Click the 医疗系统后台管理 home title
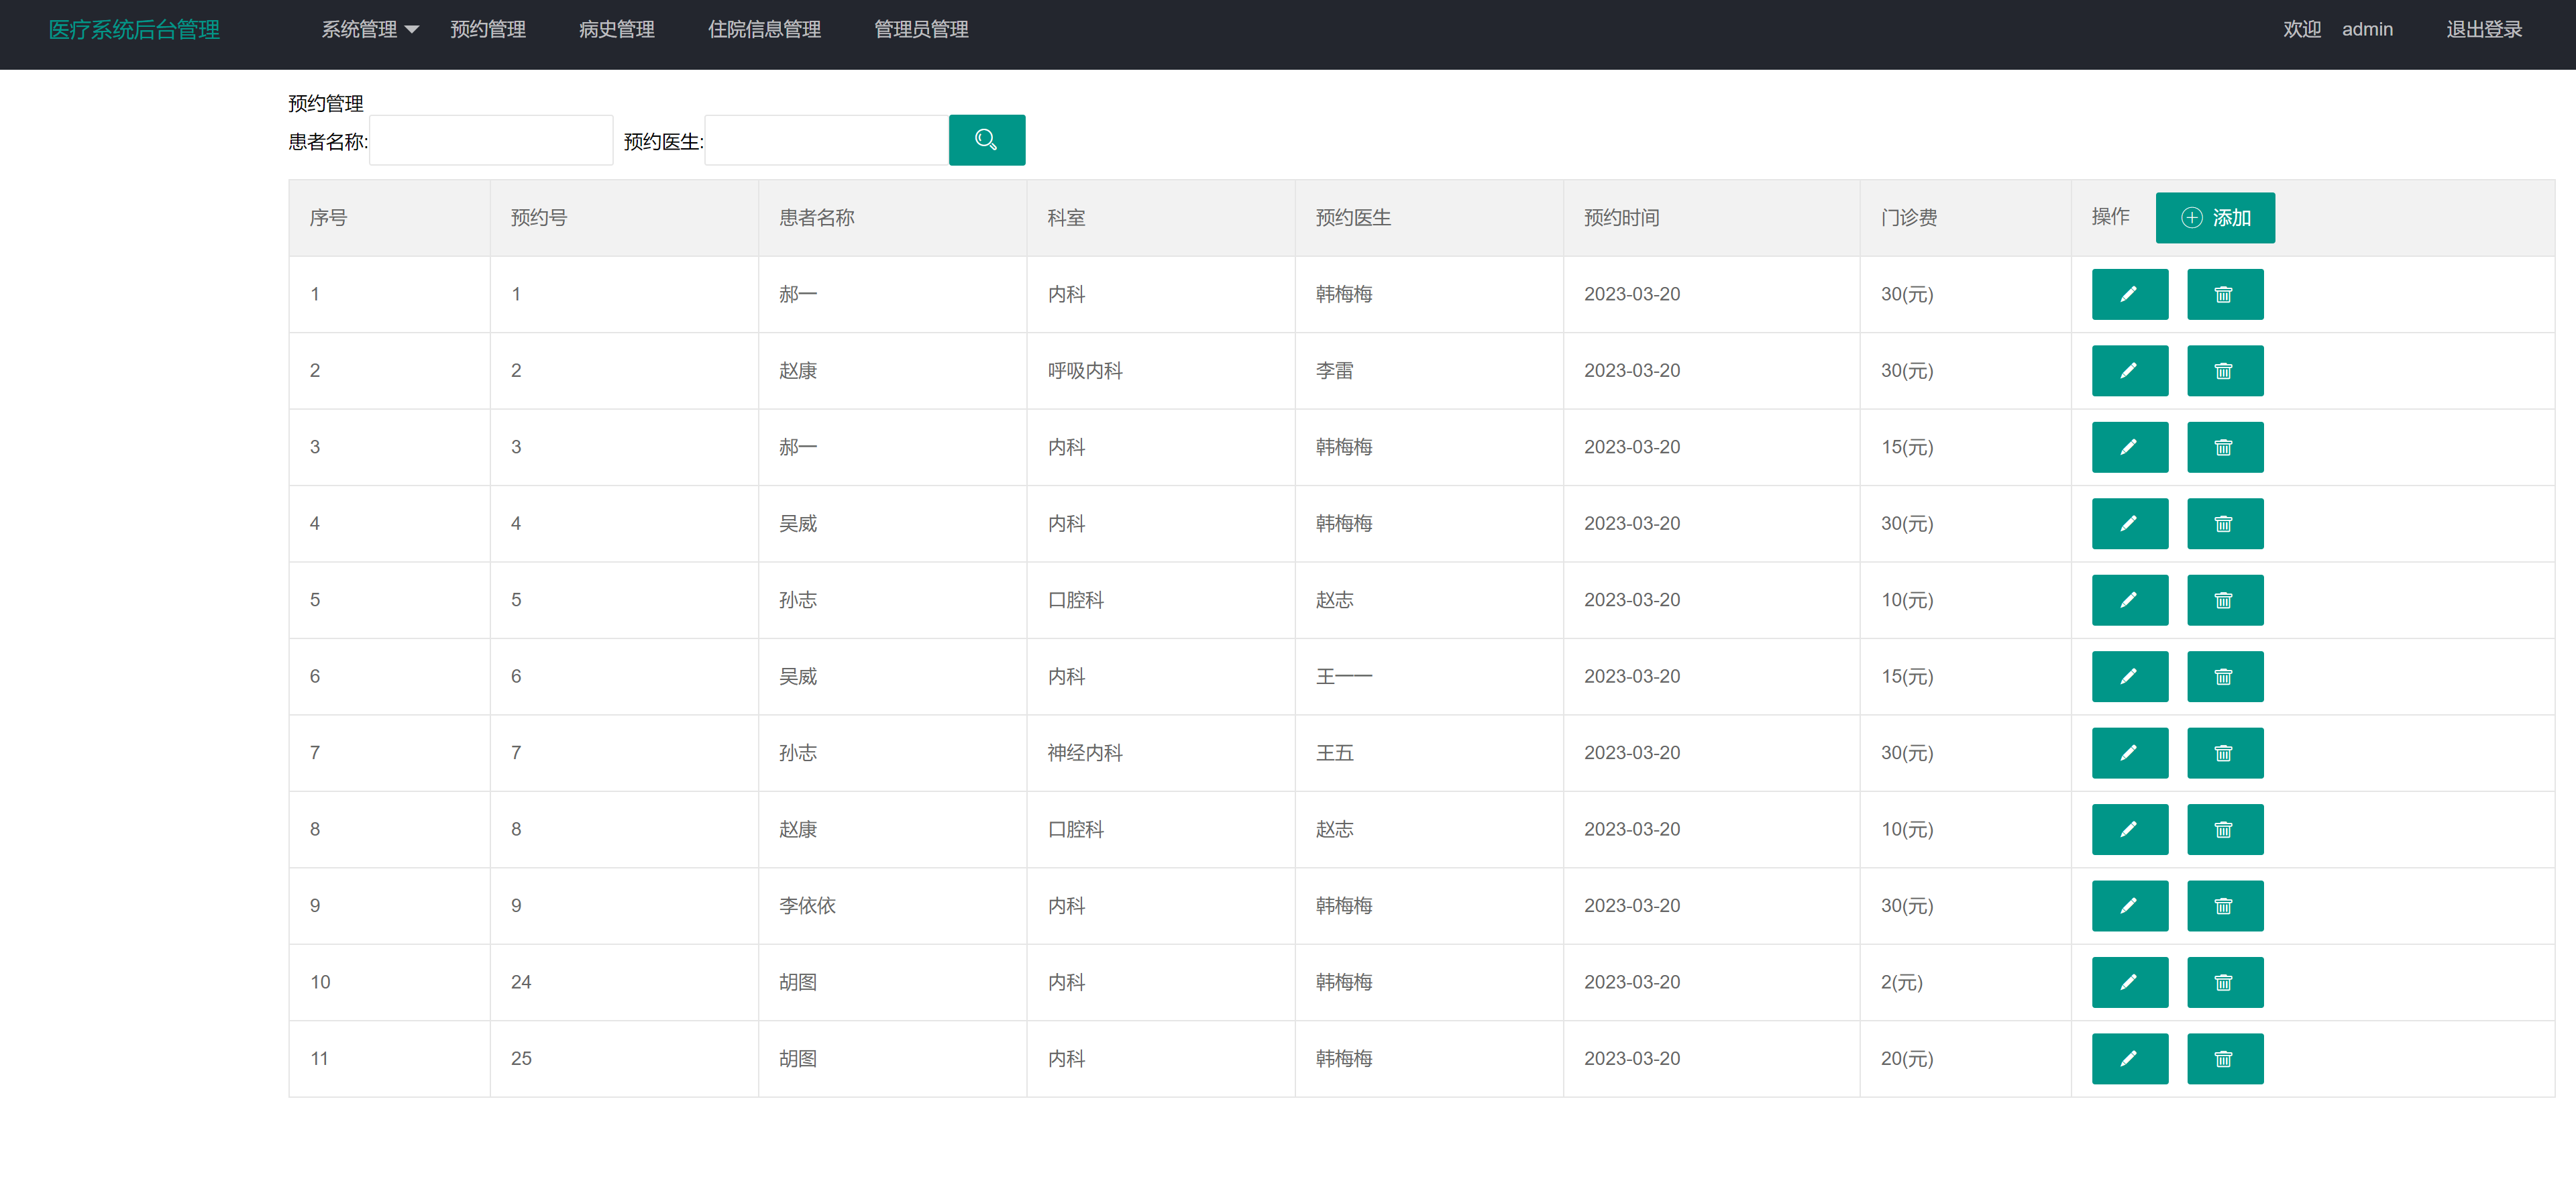Screen dimensions: 2576x1187 coord(134,29)
